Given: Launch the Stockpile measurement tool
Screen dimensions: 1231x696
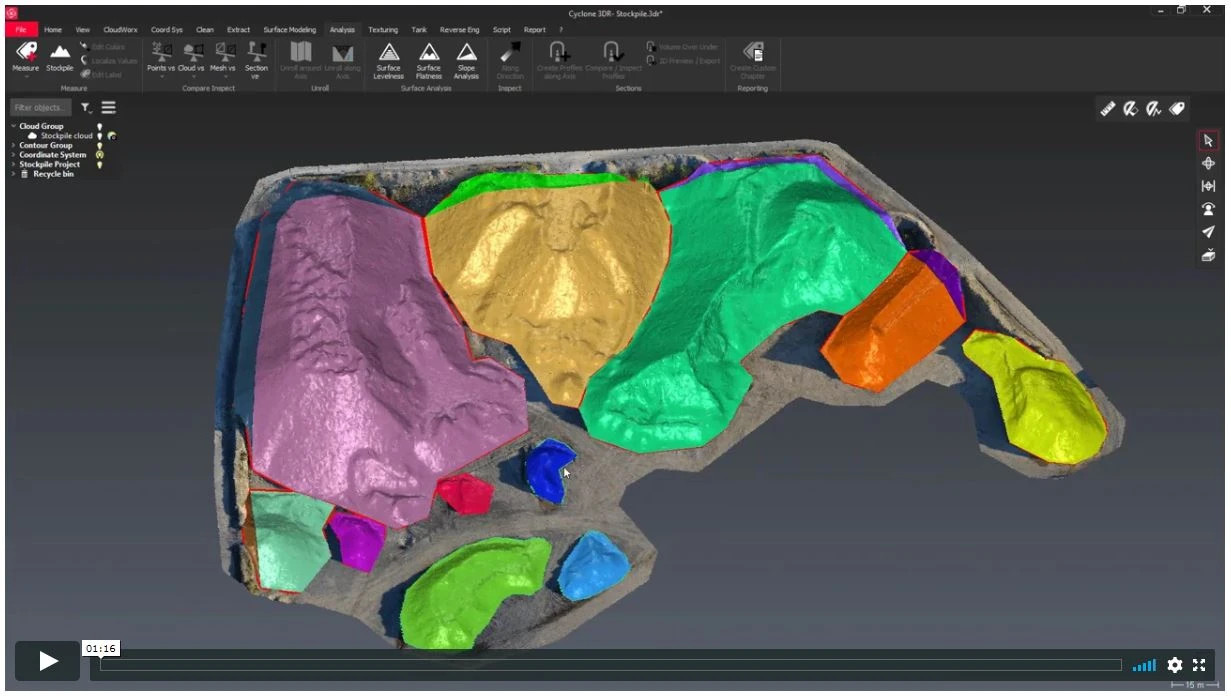Looking at the screenshot, I should pos(60,57).
